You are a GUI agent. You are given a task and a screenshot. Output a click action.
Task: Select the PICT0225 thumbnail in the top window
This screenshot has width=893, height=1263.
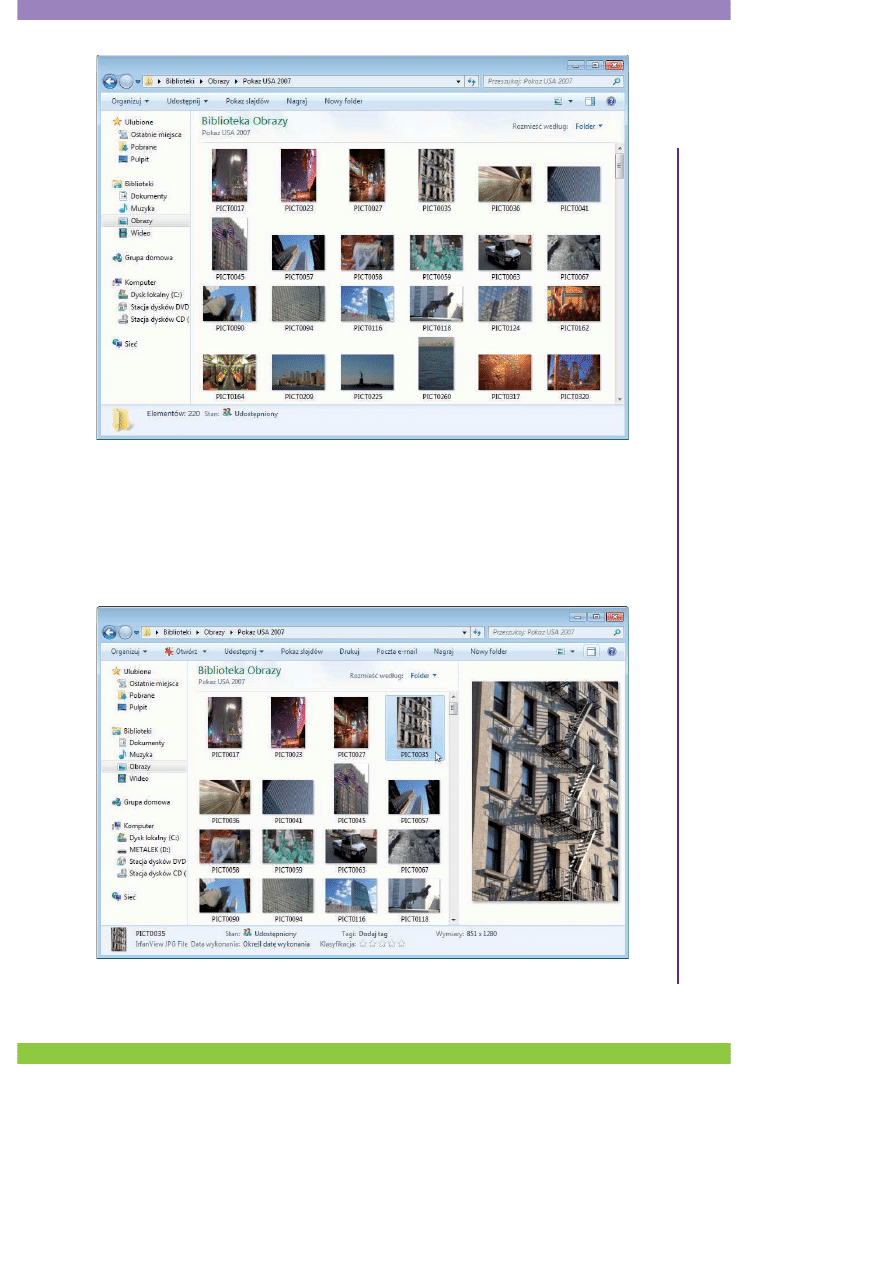point(366,371)
